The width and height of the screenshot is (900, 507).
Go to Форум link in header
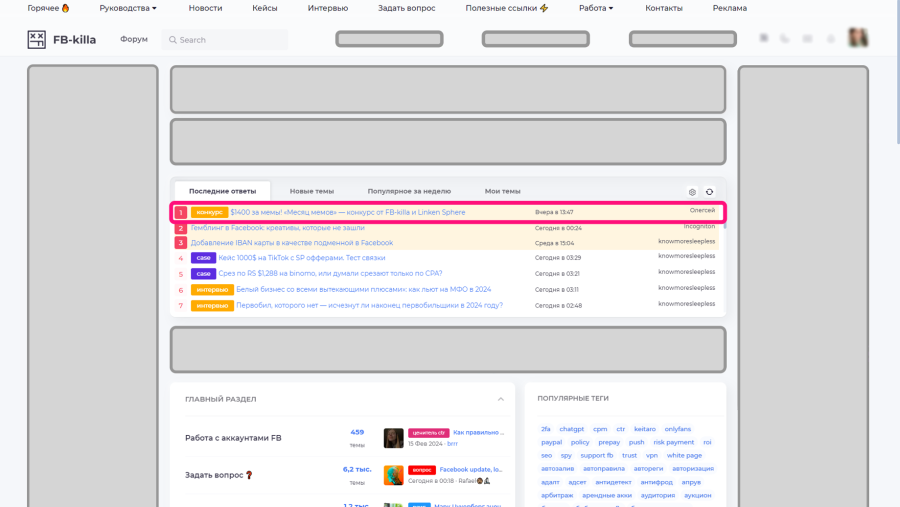pos(134,39)
